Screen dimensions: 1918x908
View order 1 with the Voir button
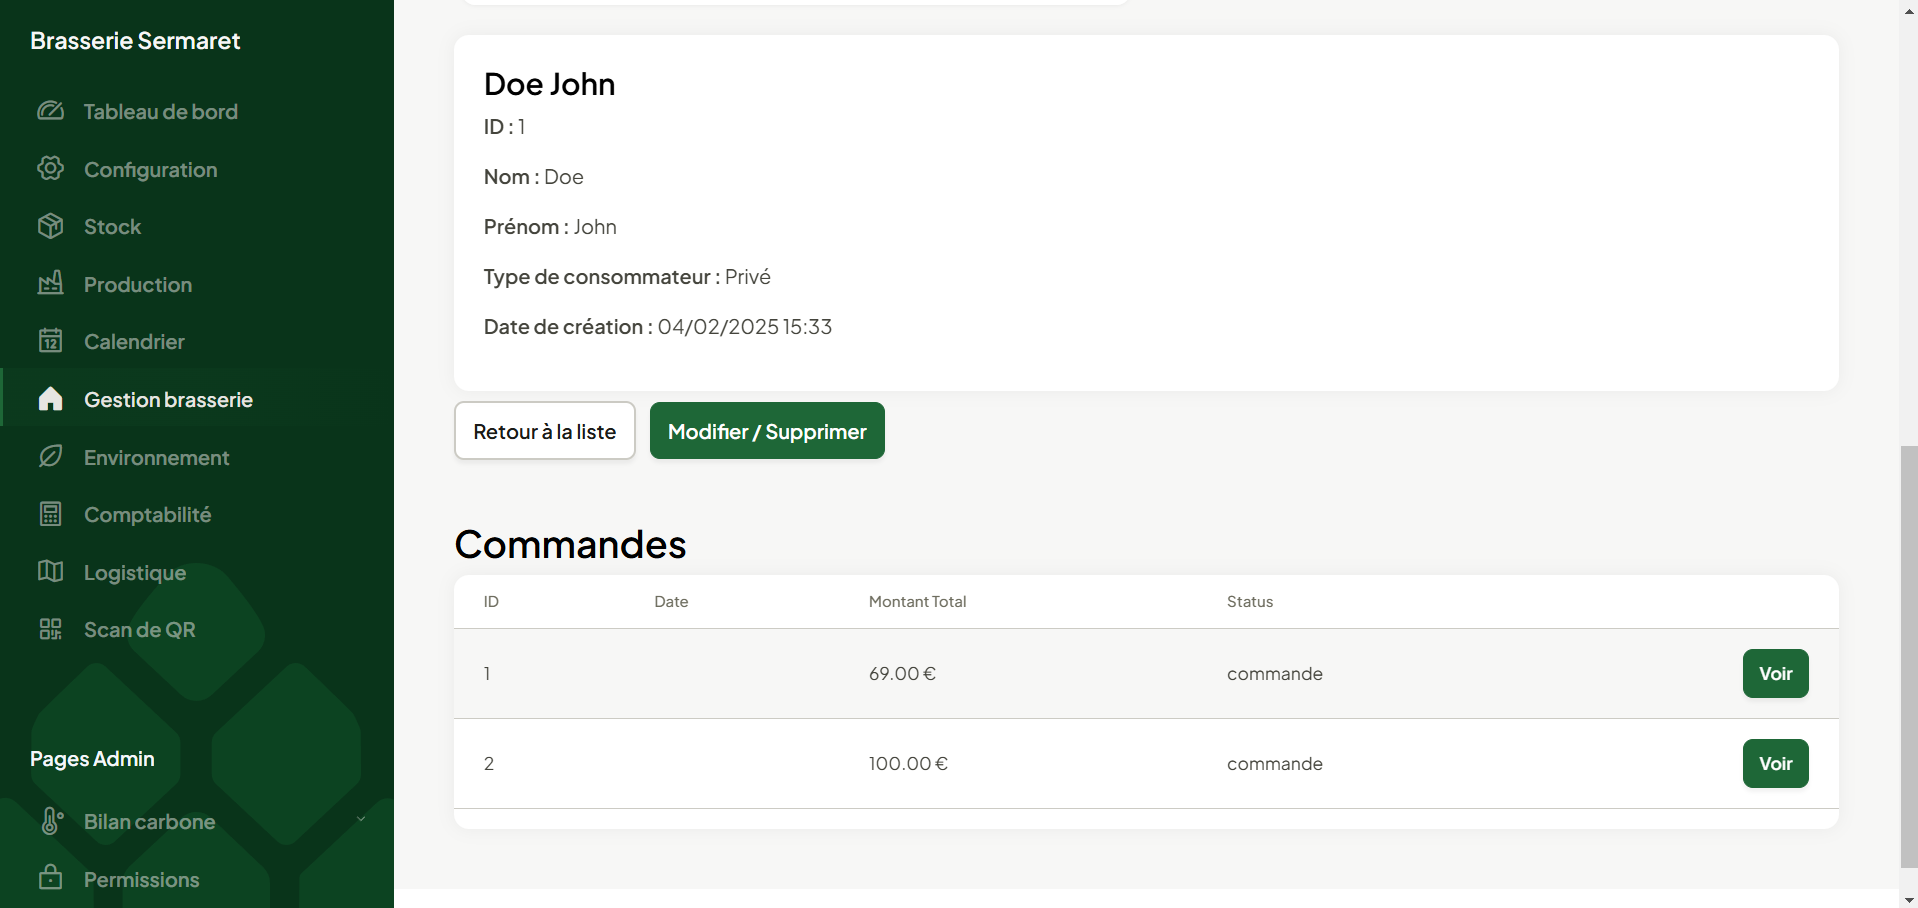click(x=1775, y=674)
